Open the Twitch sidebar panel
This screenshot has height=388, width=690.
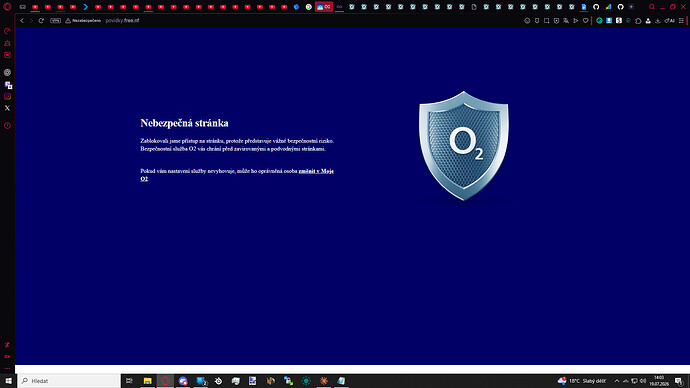[x=7, y=55]
